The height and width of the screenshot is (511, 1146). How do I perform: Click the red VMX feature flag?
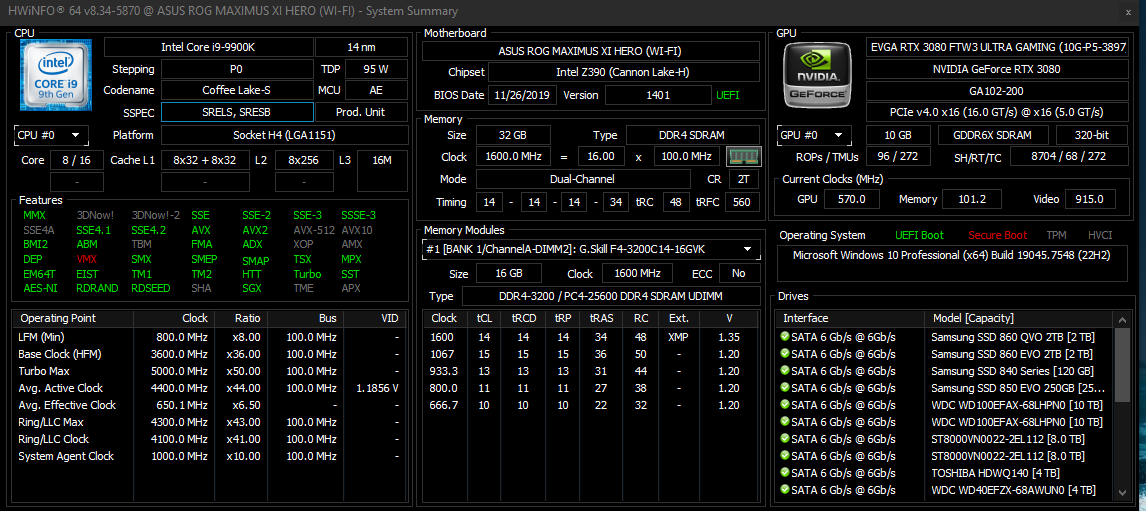point(86,259)
